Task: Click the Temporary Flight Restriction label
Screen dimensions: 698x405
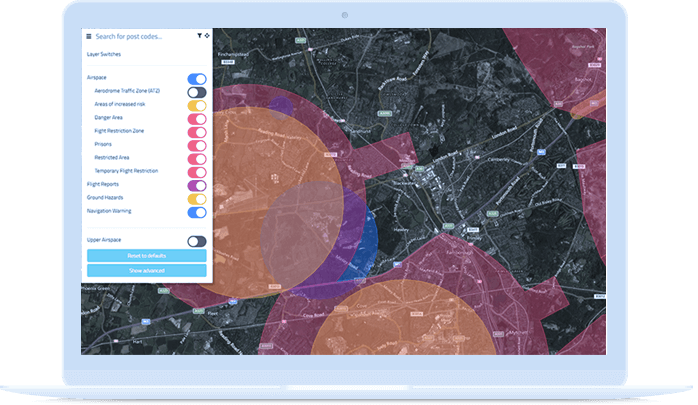Action: pos(126,171)
